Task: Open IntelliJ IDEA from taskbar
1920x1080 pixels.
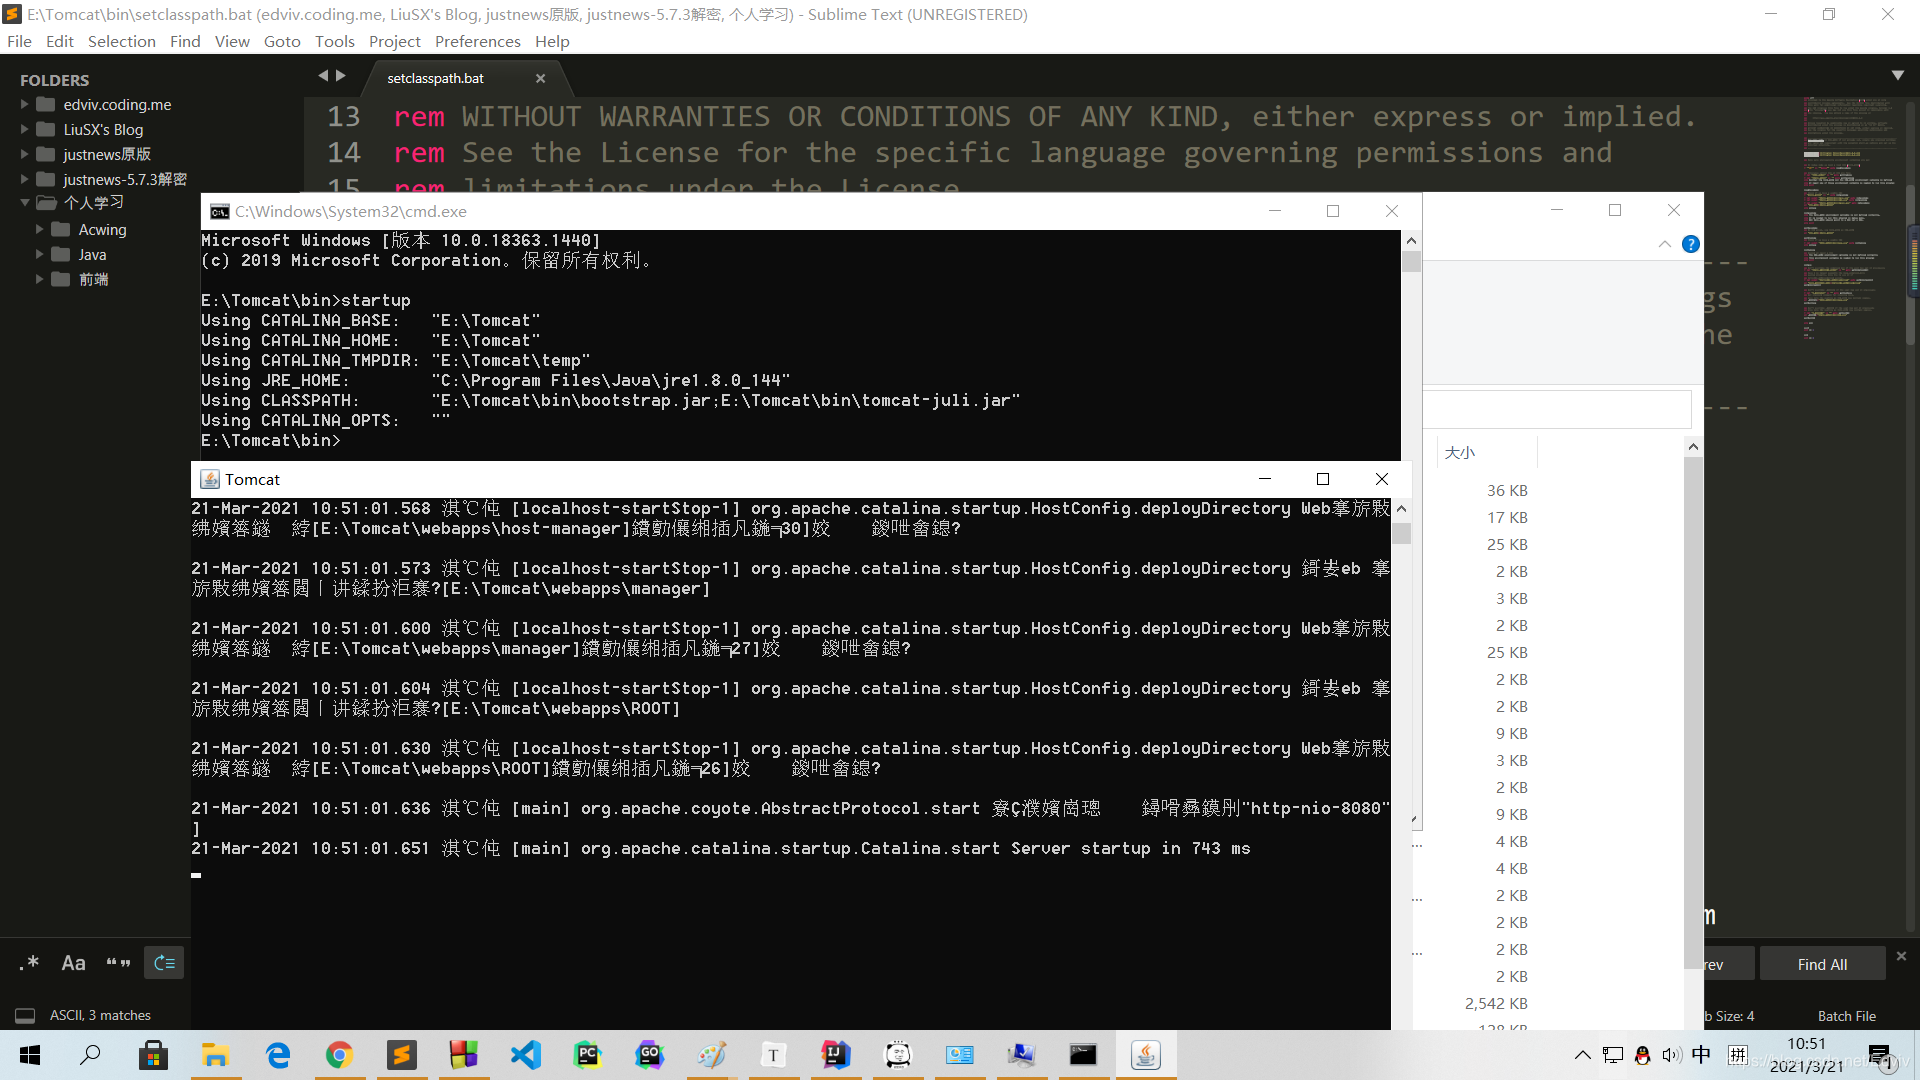Action: point(835,1055)
